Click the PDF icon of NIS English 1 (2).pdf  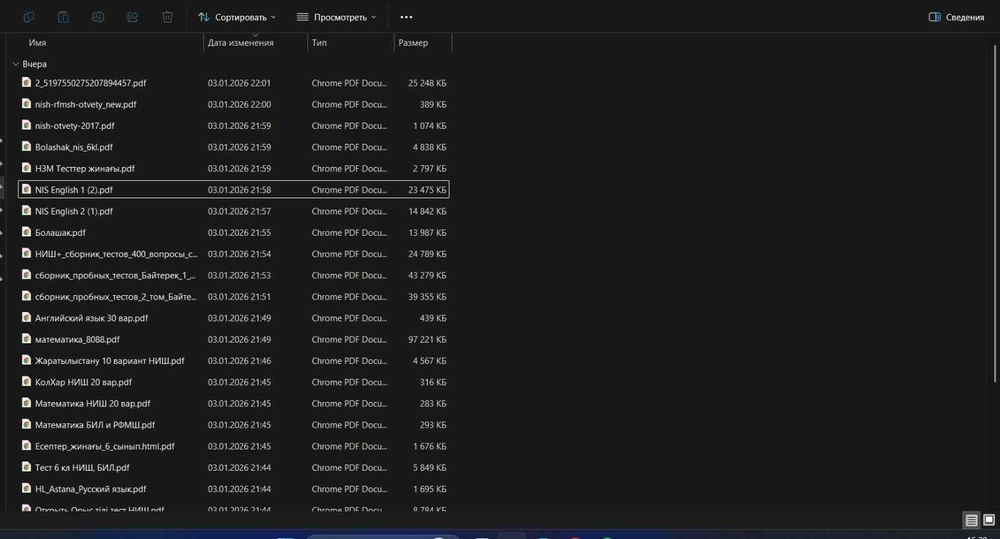[x=26, y=189]
